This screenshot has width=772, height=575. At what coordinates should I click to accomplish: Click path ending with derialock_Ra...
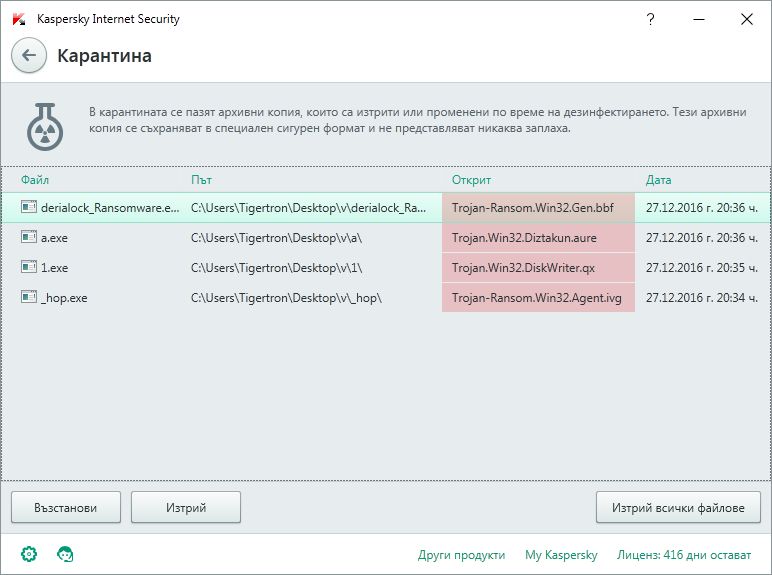click(308, 208)
